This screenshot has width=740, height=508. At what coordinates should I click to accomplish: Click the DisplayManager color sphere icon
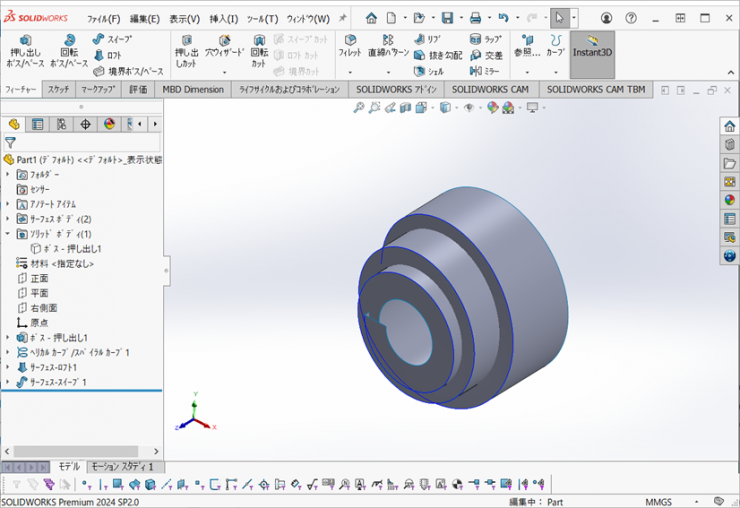click(109, 124)
